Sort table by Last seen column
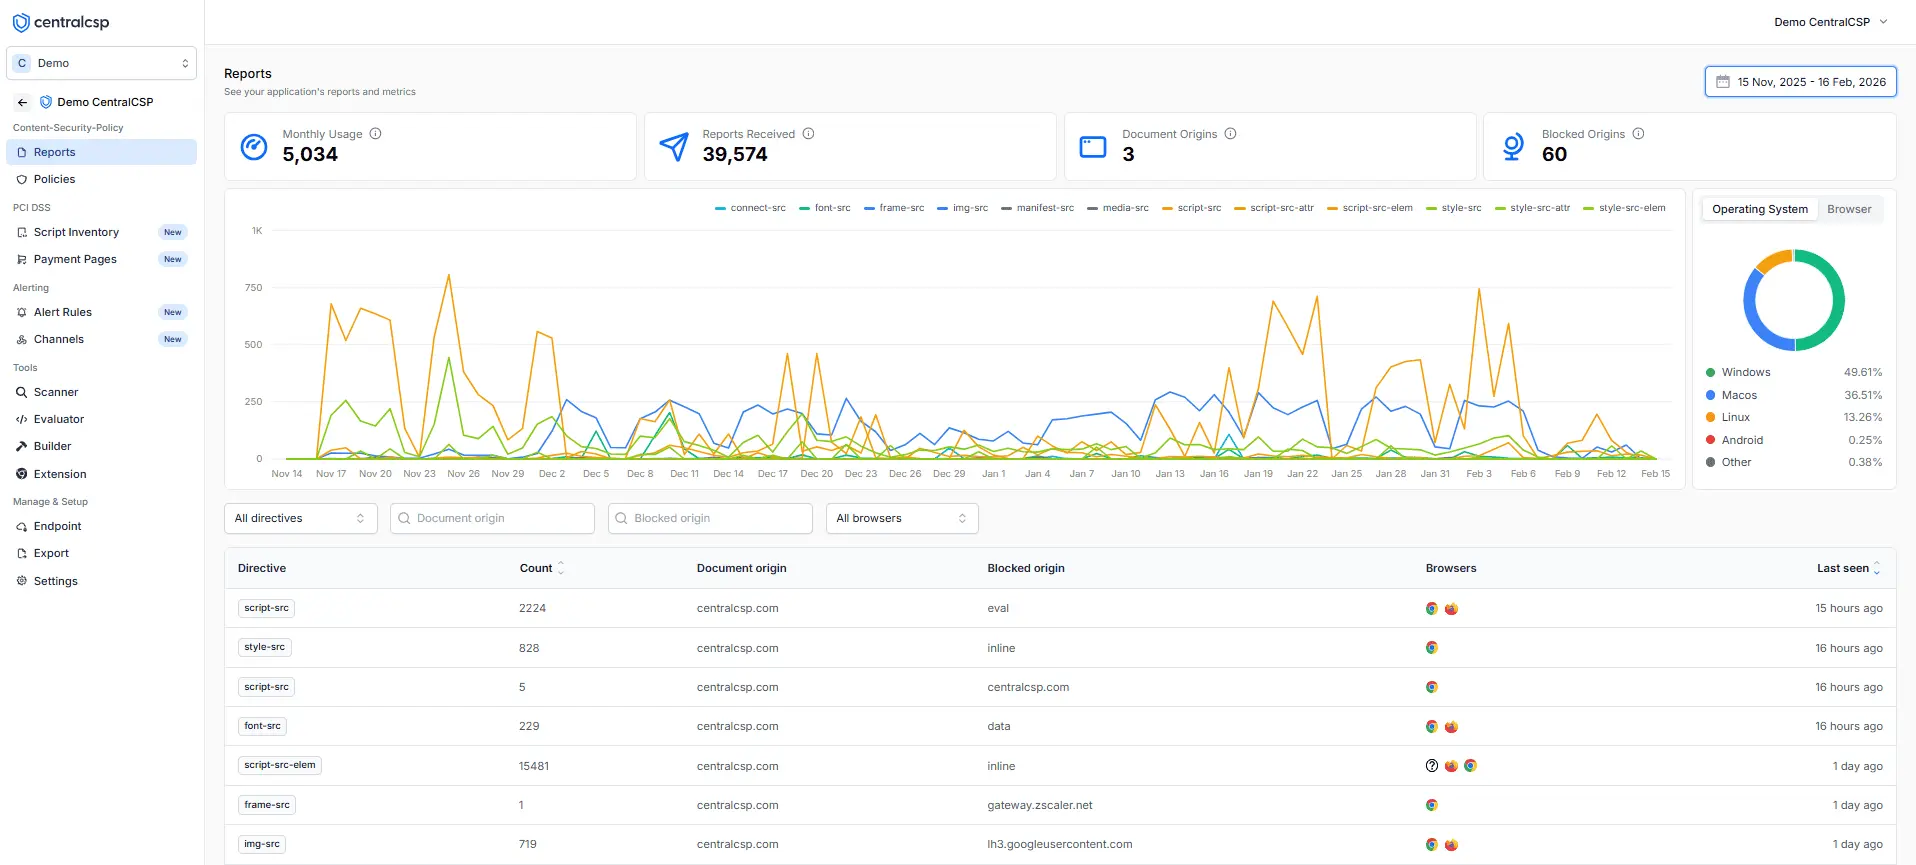1916x865 pixels. coord(1849,568)
